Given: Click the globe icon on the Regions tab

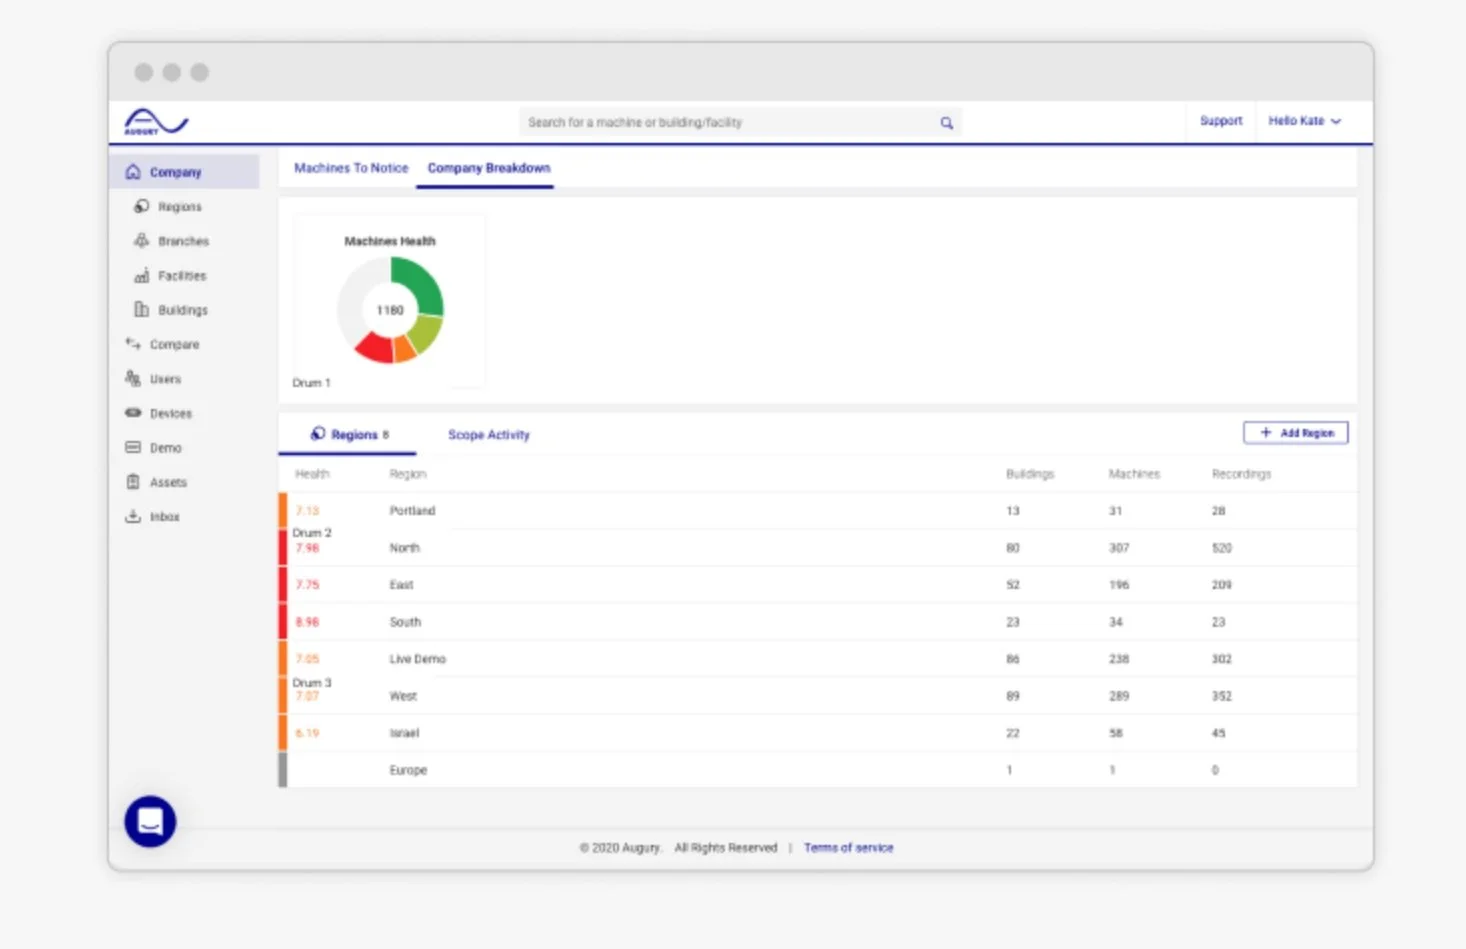Looking at the screenshot, I should (318, 434).
